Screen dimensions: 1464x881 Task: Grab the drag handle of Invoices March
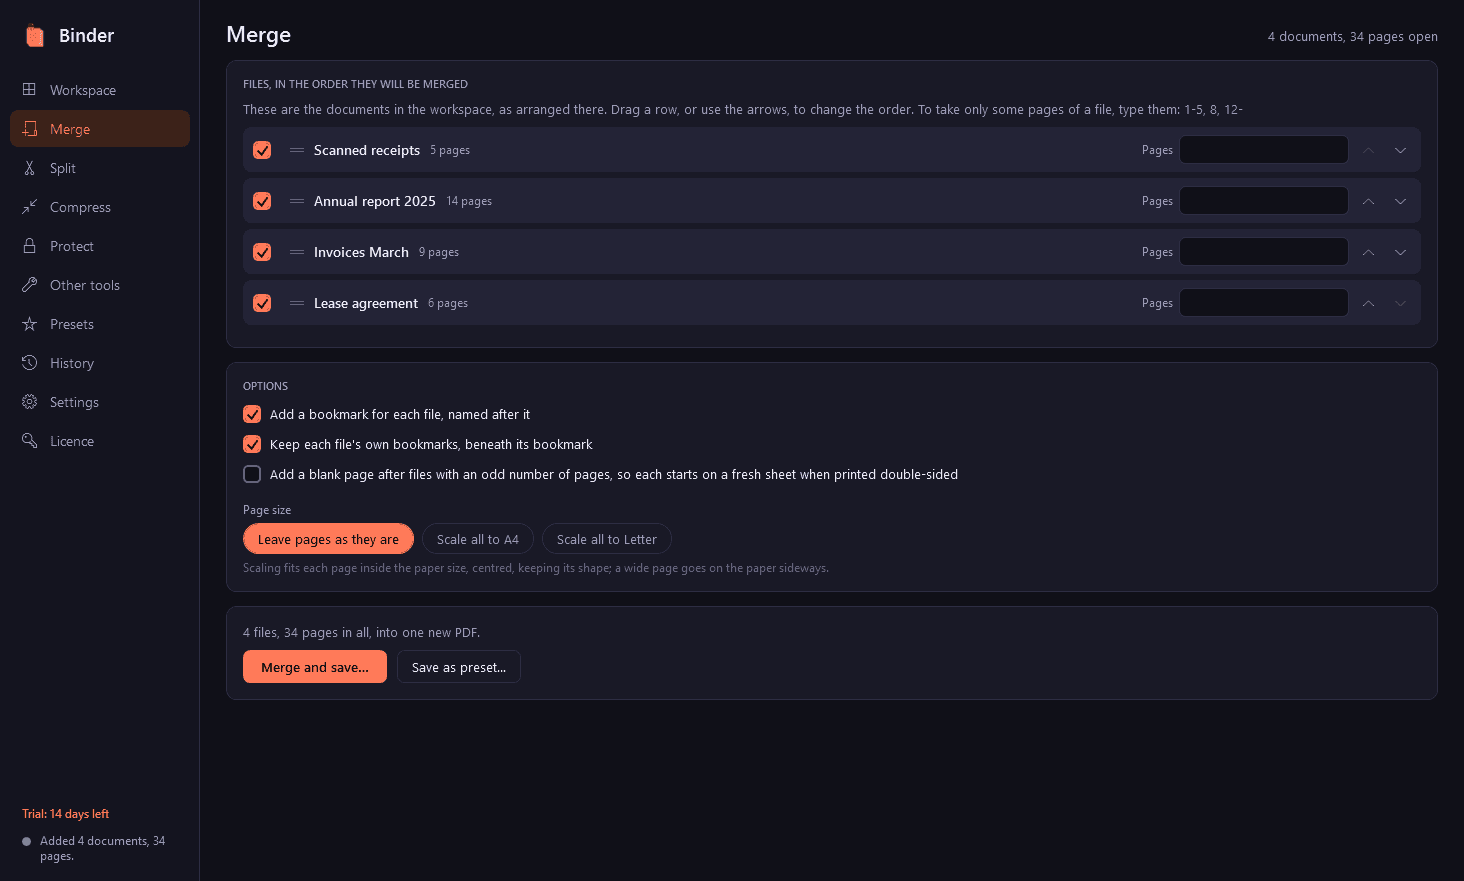pos(297,252)
